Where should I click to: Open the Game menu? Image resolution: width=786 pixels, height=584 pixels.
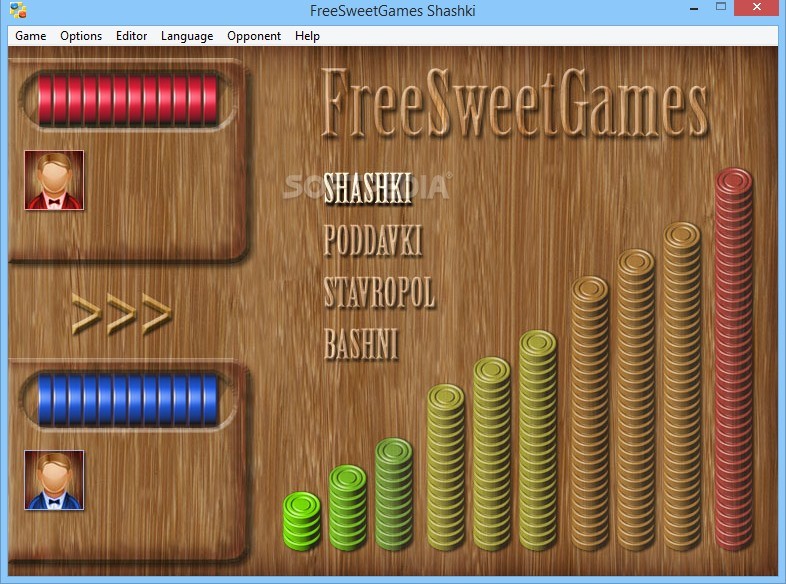click(x=31, y=36)
